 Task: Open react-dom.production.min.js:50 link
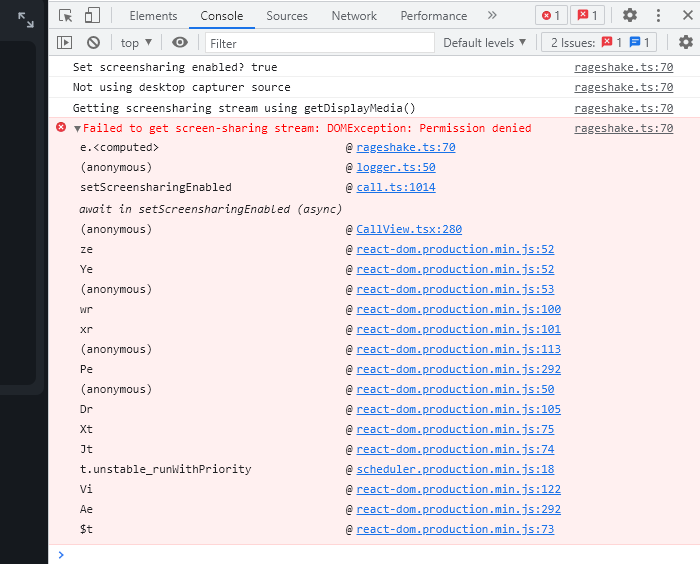[455, 390]
